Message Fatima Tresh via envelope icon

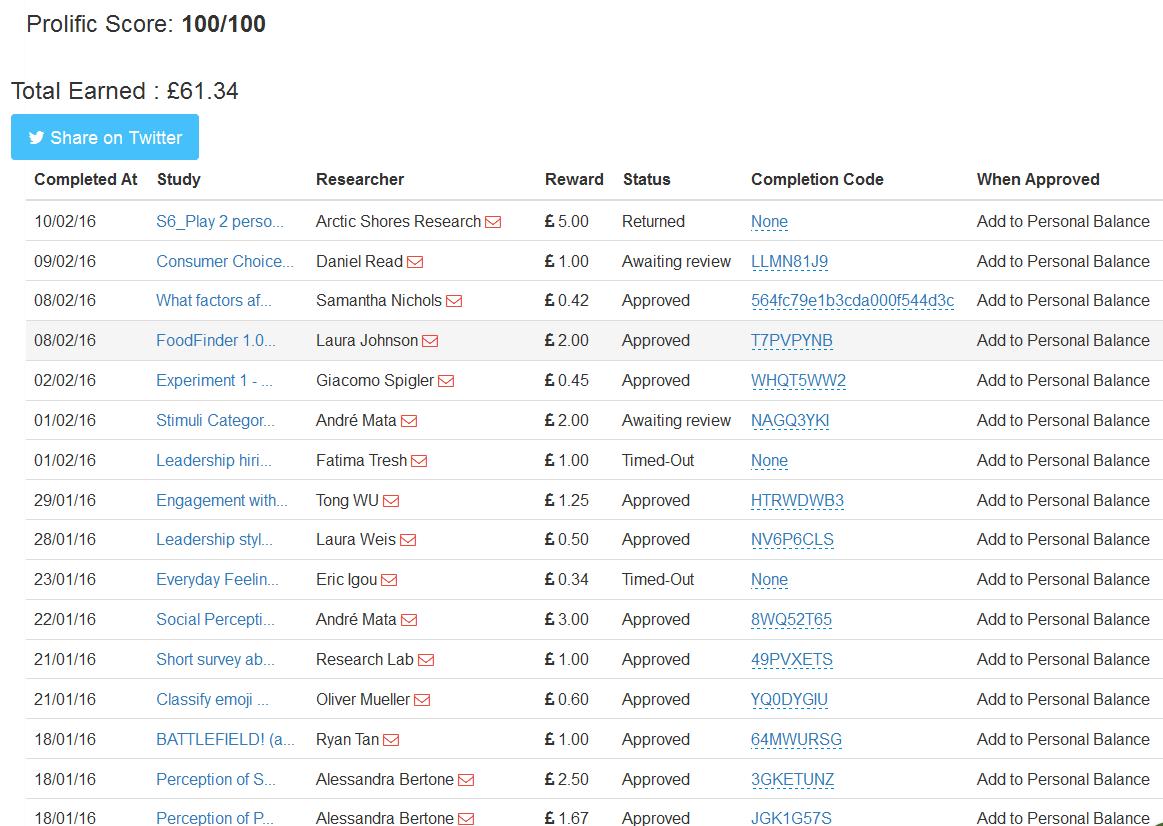[419, 461]
